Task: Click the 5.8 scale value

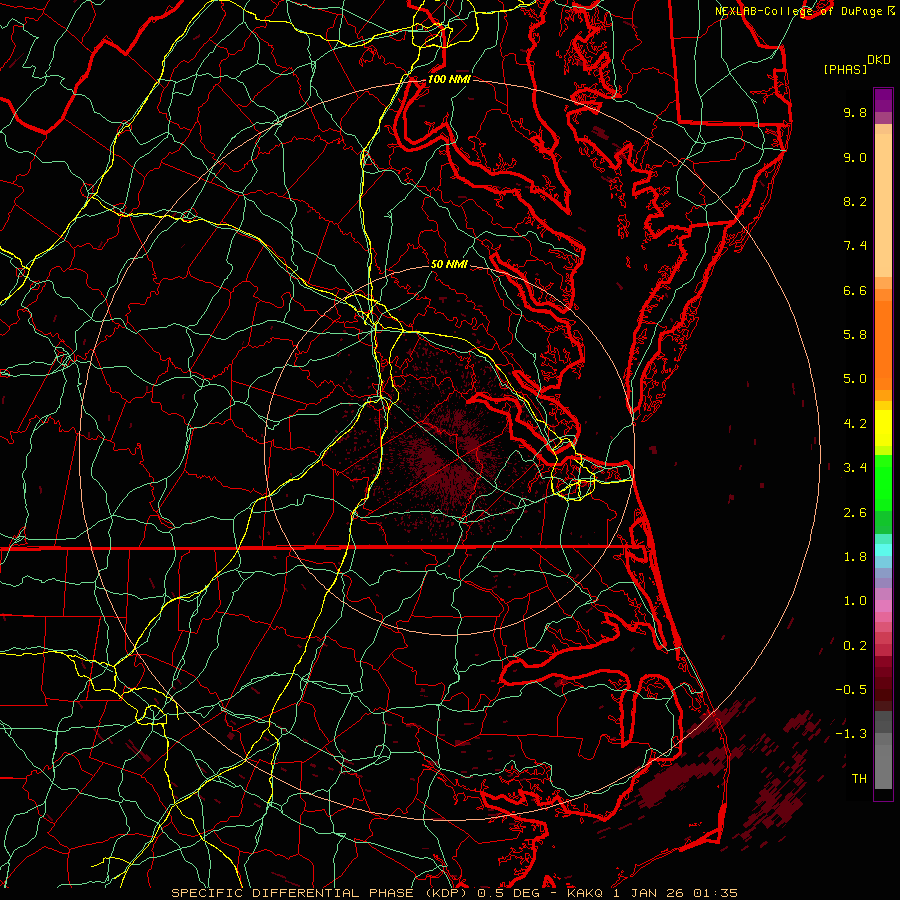Action: [x=855, y=335]
